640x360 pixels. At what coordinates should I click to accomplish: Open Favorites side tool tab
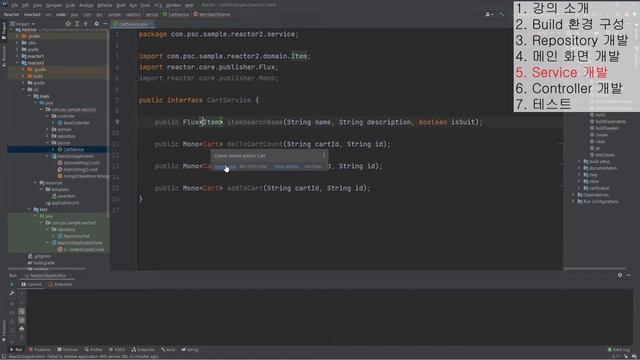tap(4, 331)
